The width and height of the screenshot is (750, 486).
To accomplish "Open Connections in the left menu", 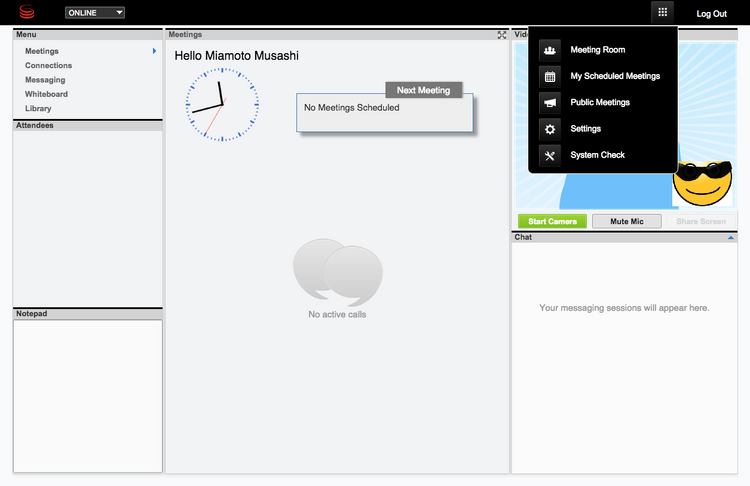I will 48,66.
